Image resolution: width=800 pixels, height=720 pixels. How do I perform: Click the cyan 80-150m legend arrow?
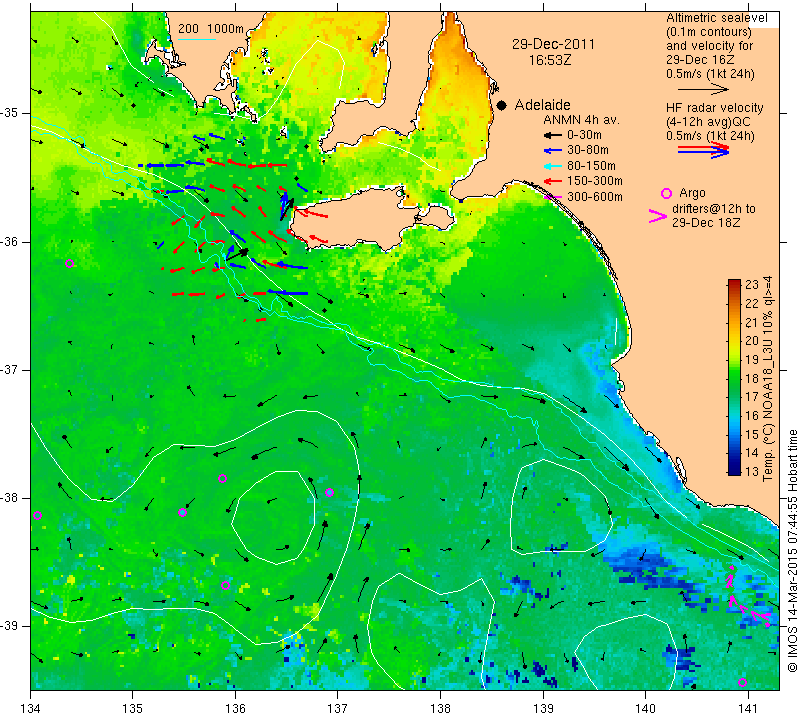pos(552,166)
